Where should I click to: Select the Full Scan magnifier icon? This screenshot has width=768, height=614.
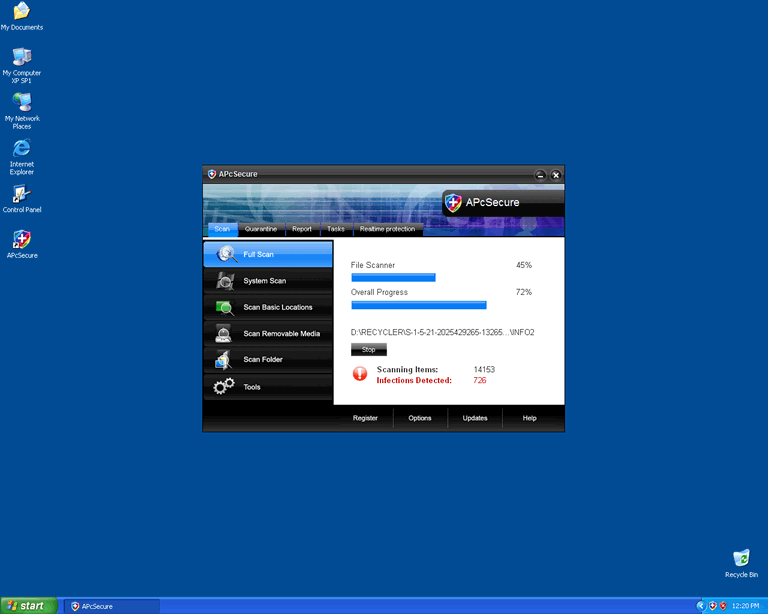pos(227,254)
